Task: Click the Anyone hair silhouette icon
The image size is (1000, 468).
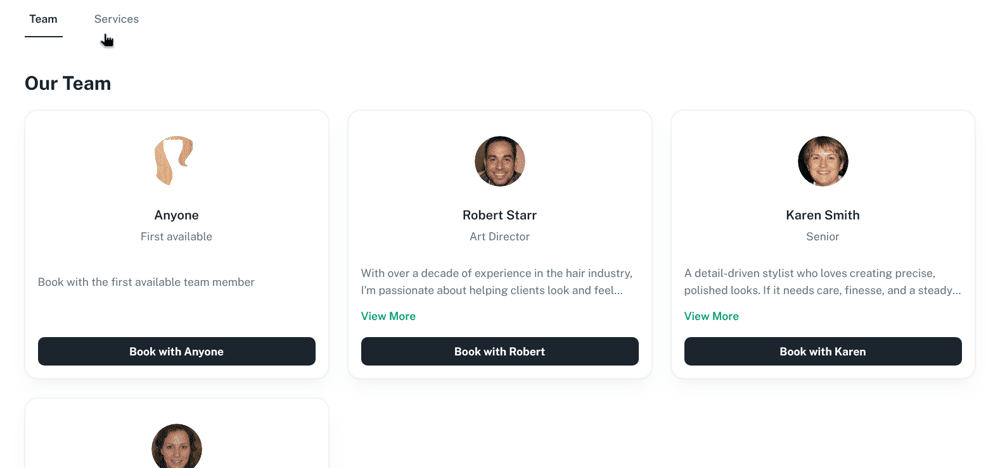Action: [174, 161]
